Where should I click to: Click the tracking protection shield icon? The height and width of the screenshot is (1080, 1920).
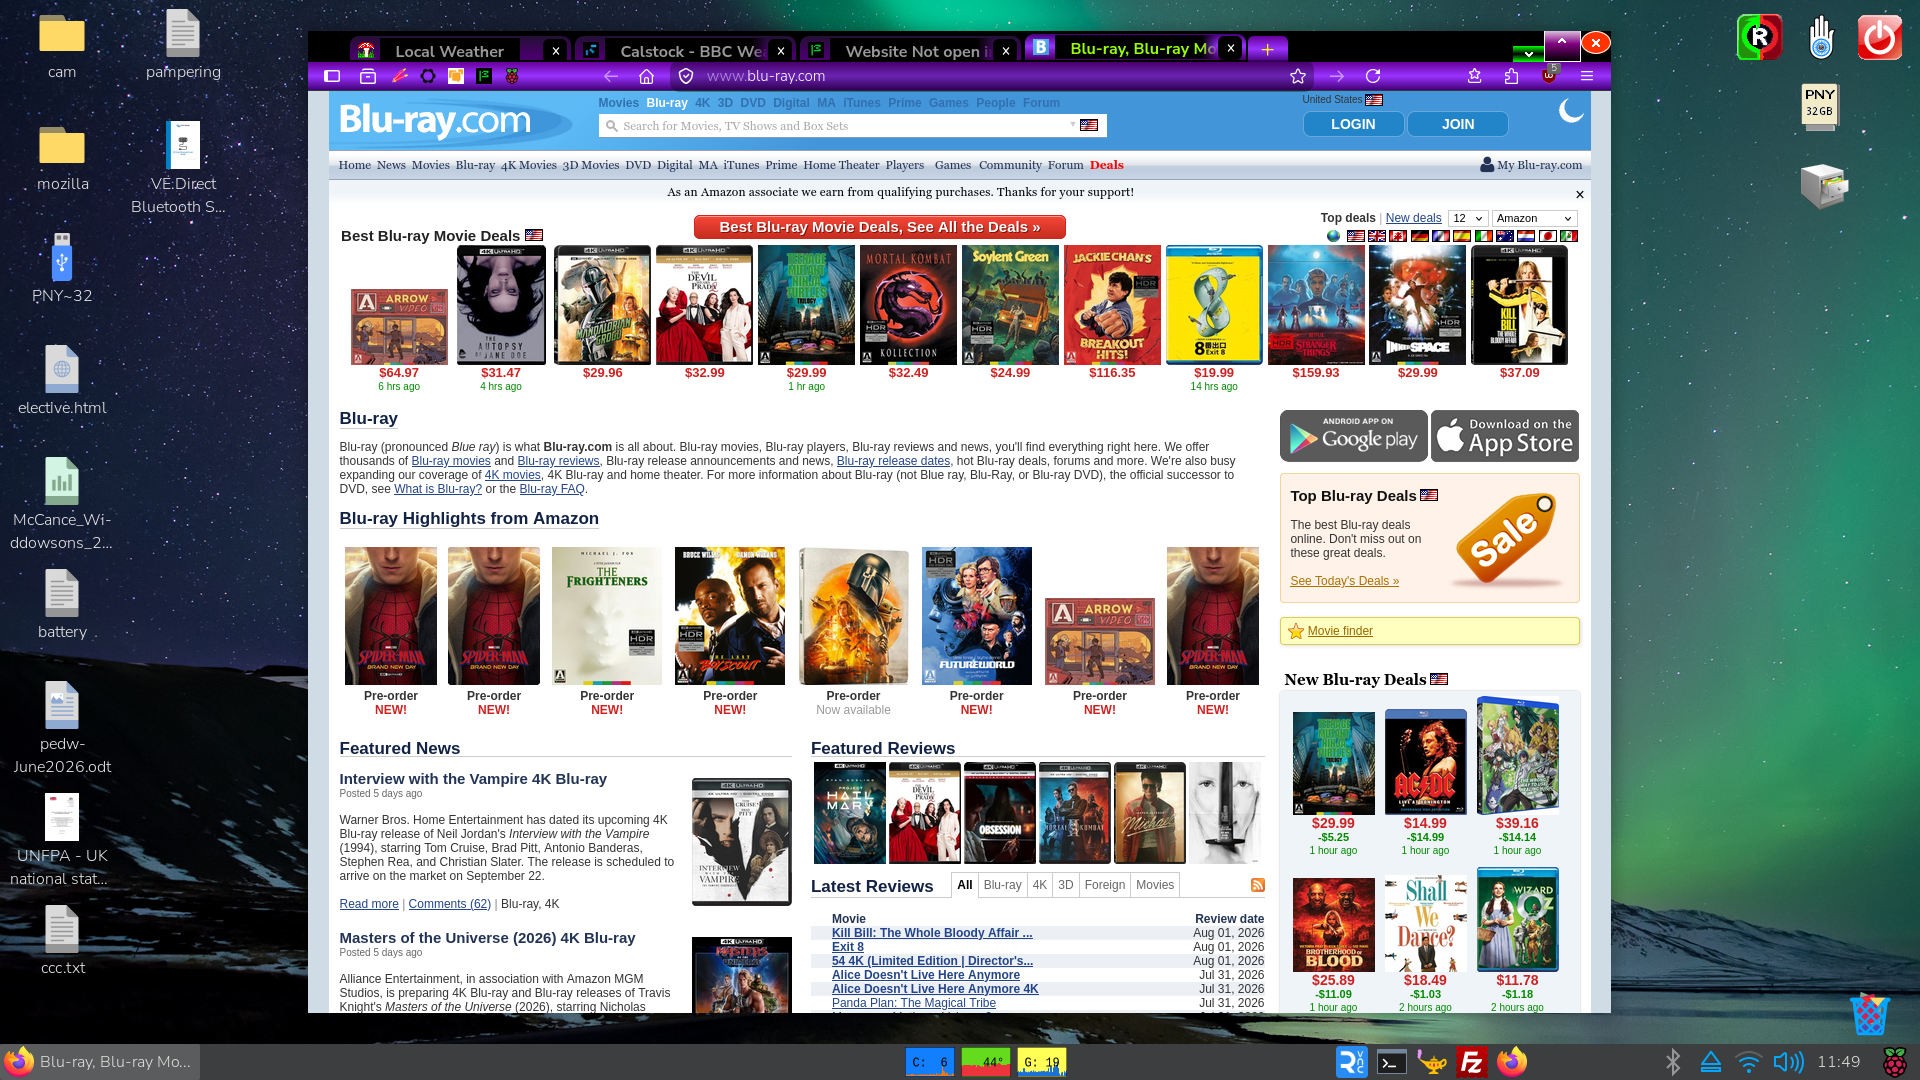(x=686, y=76)
